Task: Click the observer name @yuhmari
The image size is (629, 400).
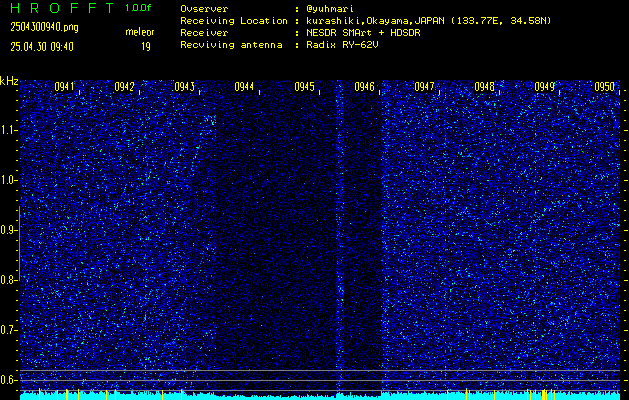Action: pyautogui.click(x=330, y=9)
